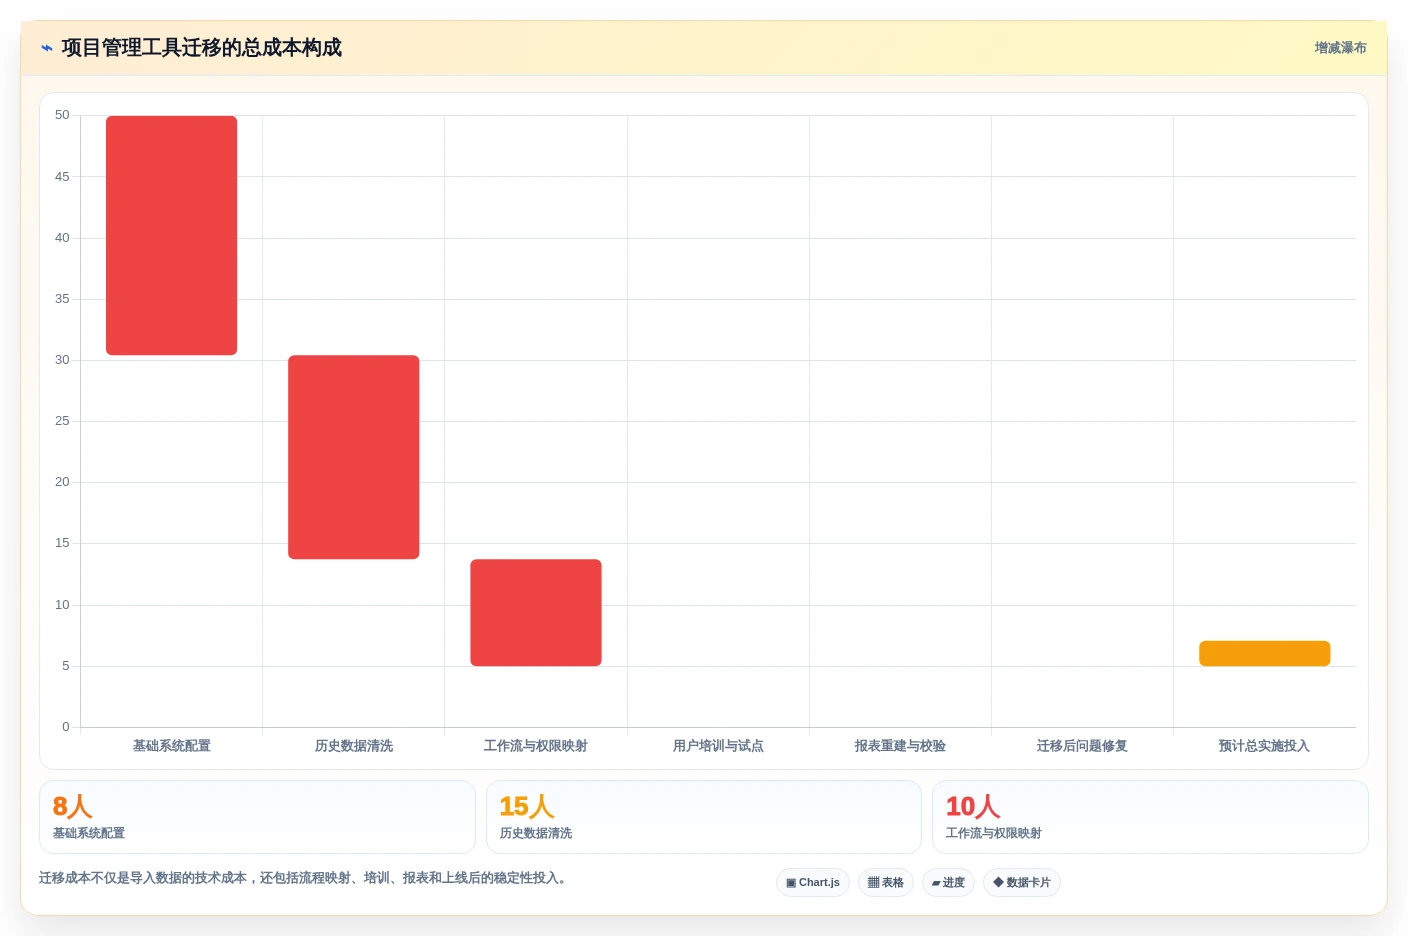The width and height of the screenshot is (1408, 936).
Task: Click the 数据卡片 chip
Action: click(1022, 882)
